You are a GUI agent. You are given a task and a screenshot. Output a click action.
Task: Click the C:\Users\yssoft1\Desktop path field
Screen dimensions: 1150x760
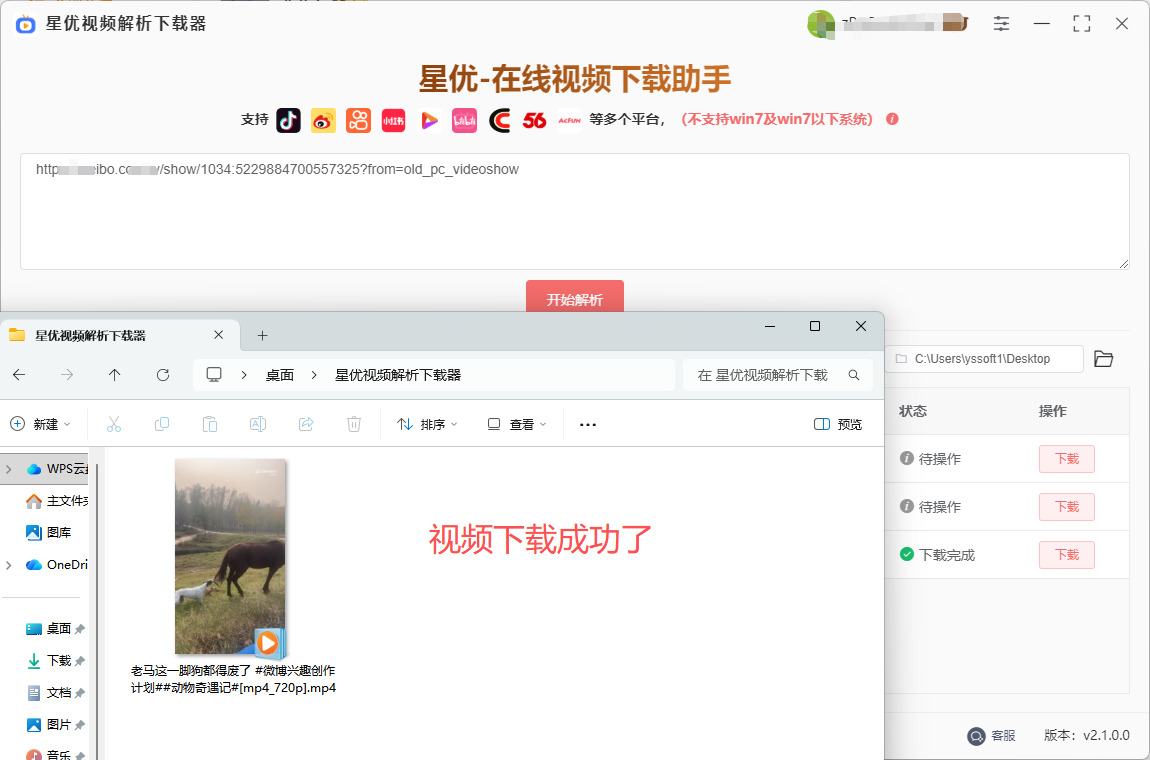pos(984,359)
